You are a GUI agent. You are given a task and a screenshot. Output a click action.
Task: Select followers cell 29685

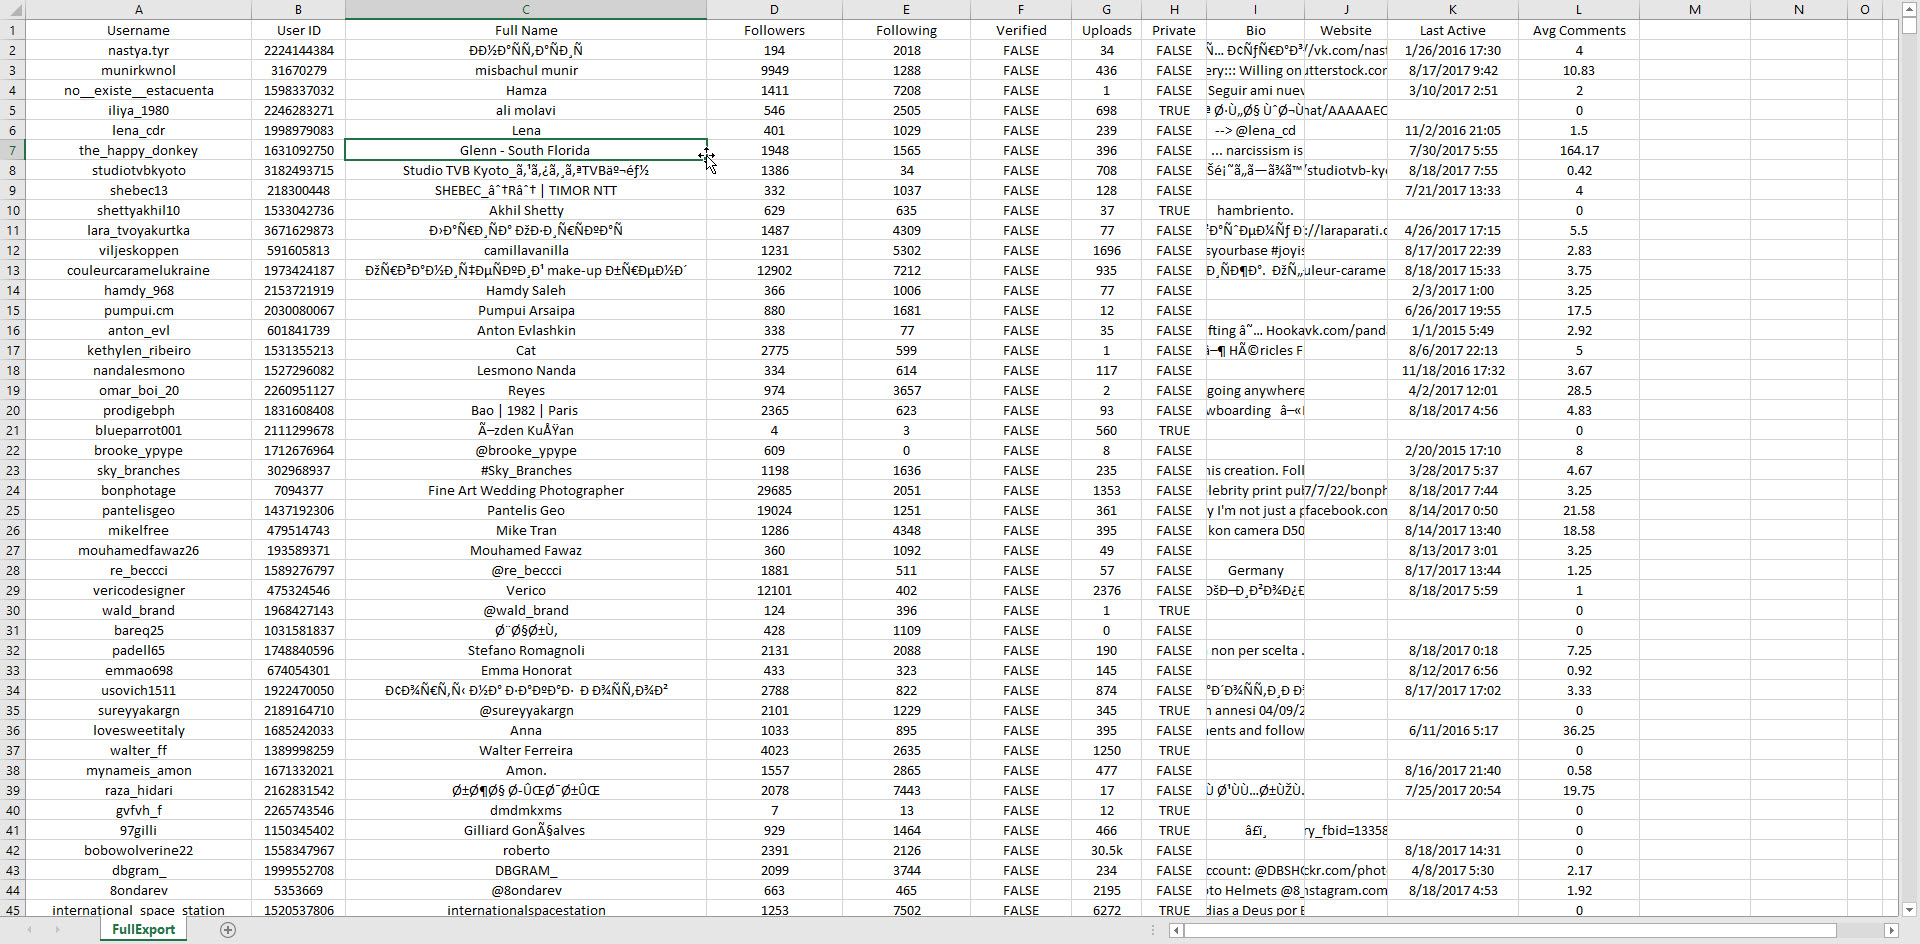(774, 490)
